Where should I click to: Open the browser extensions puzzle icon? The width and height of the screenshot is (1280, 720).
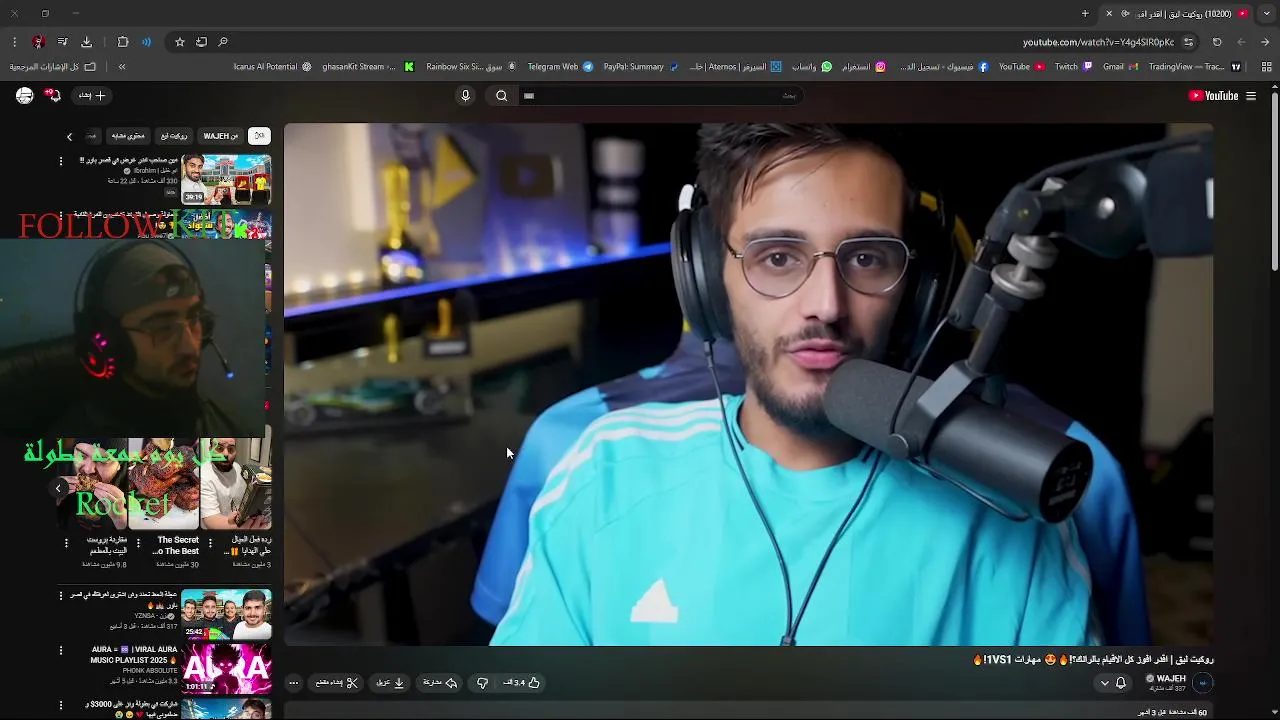coord(123,42)
